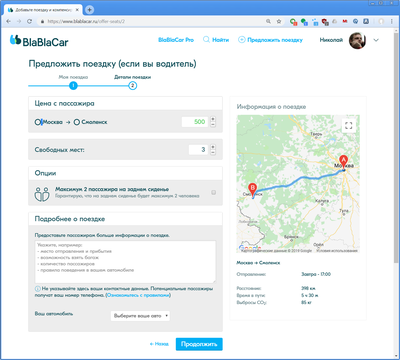Select the Москва departure radio circle
The height and width of the screenshot is (360, 400).
pos(38,122)
